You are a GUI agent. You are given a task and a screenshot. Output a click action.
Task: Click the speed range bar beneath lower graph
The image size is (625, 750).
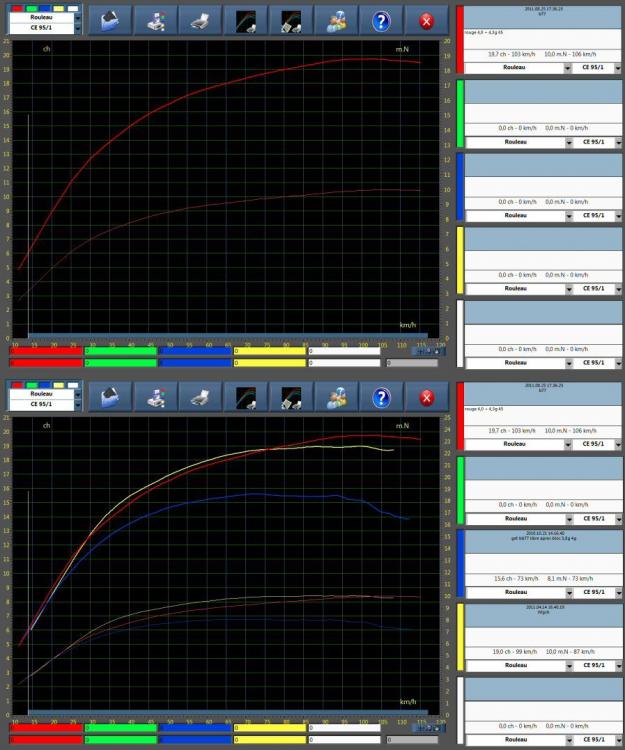pos(228,712)
